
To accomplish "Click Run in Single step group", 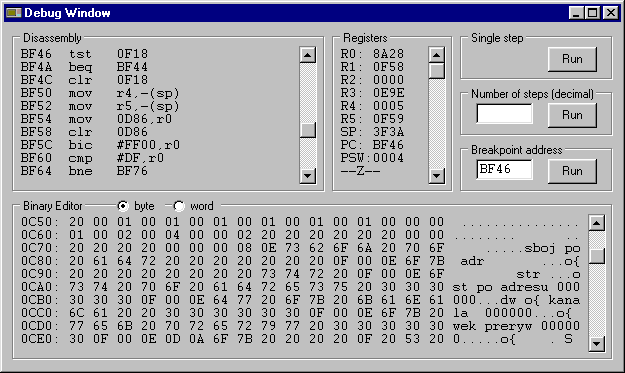I will 572,59.
